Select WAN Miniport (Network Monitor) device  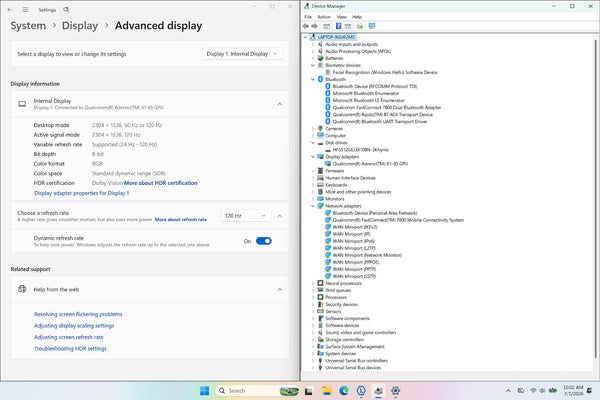click(x=367, y=255)
